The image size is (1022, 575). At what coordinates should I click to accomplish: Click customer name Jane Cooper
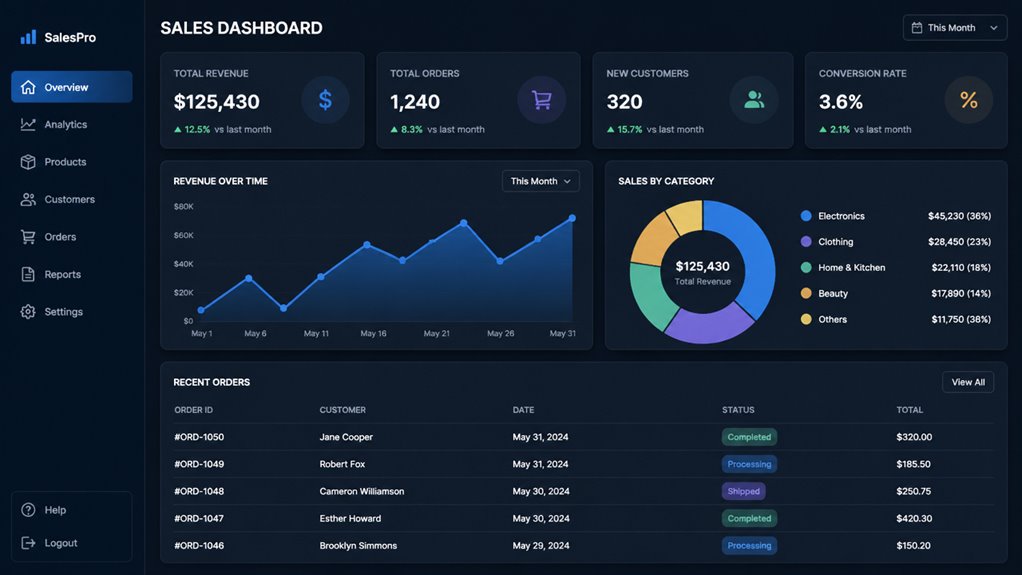click(346, 437)
